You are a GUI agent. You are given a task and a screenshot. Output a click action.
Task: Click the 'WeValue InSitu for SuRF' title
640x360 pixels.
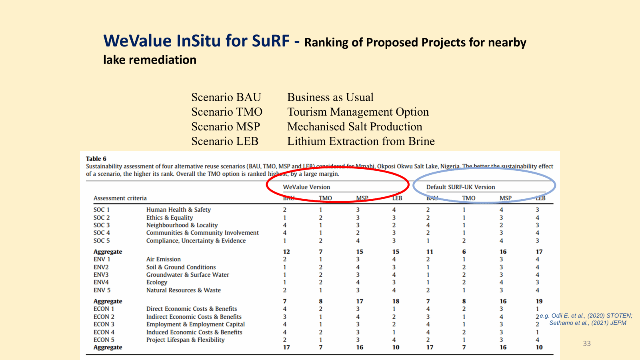coord(196,41)
